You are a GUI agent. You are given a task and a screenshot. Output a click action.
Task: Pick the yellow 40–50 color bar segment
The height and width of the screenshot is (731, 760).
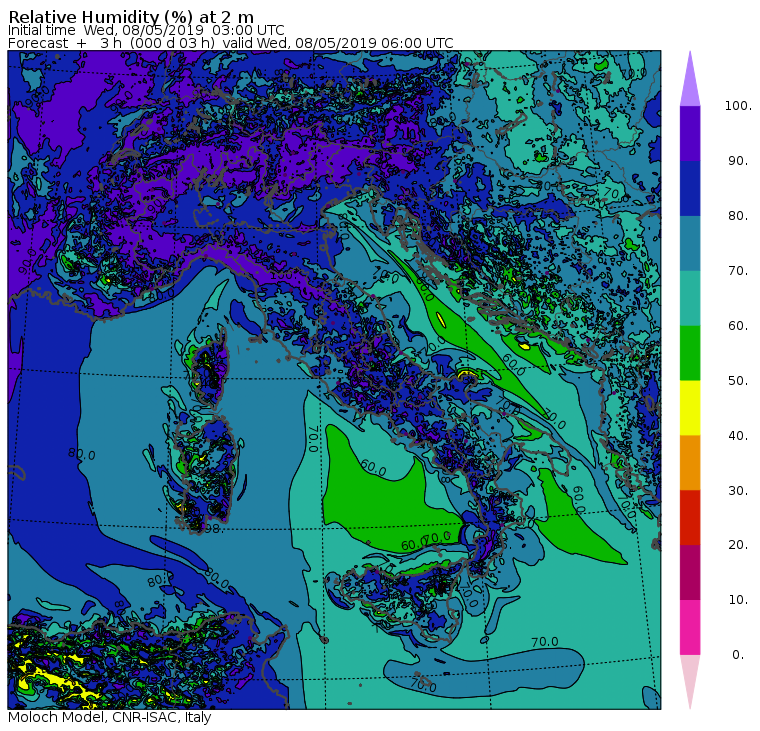pos(690,408)
